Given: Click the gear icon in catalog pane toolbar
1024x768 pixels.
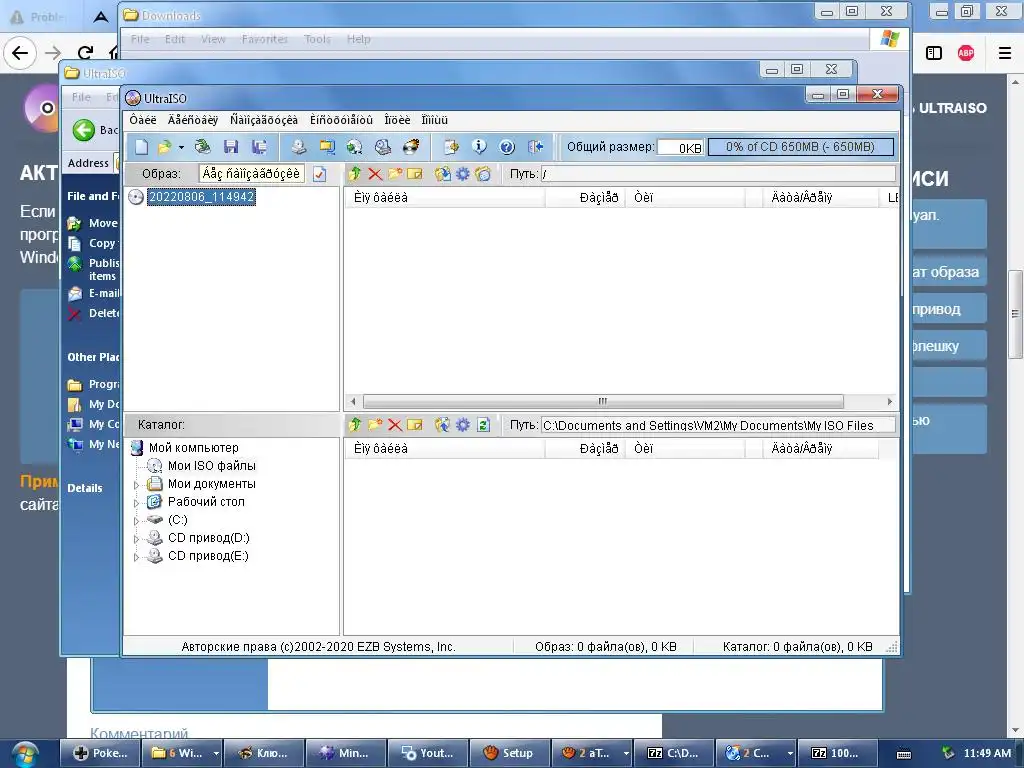Looking at the screenshot, I should pyautogui.click(x=463, y=425).
